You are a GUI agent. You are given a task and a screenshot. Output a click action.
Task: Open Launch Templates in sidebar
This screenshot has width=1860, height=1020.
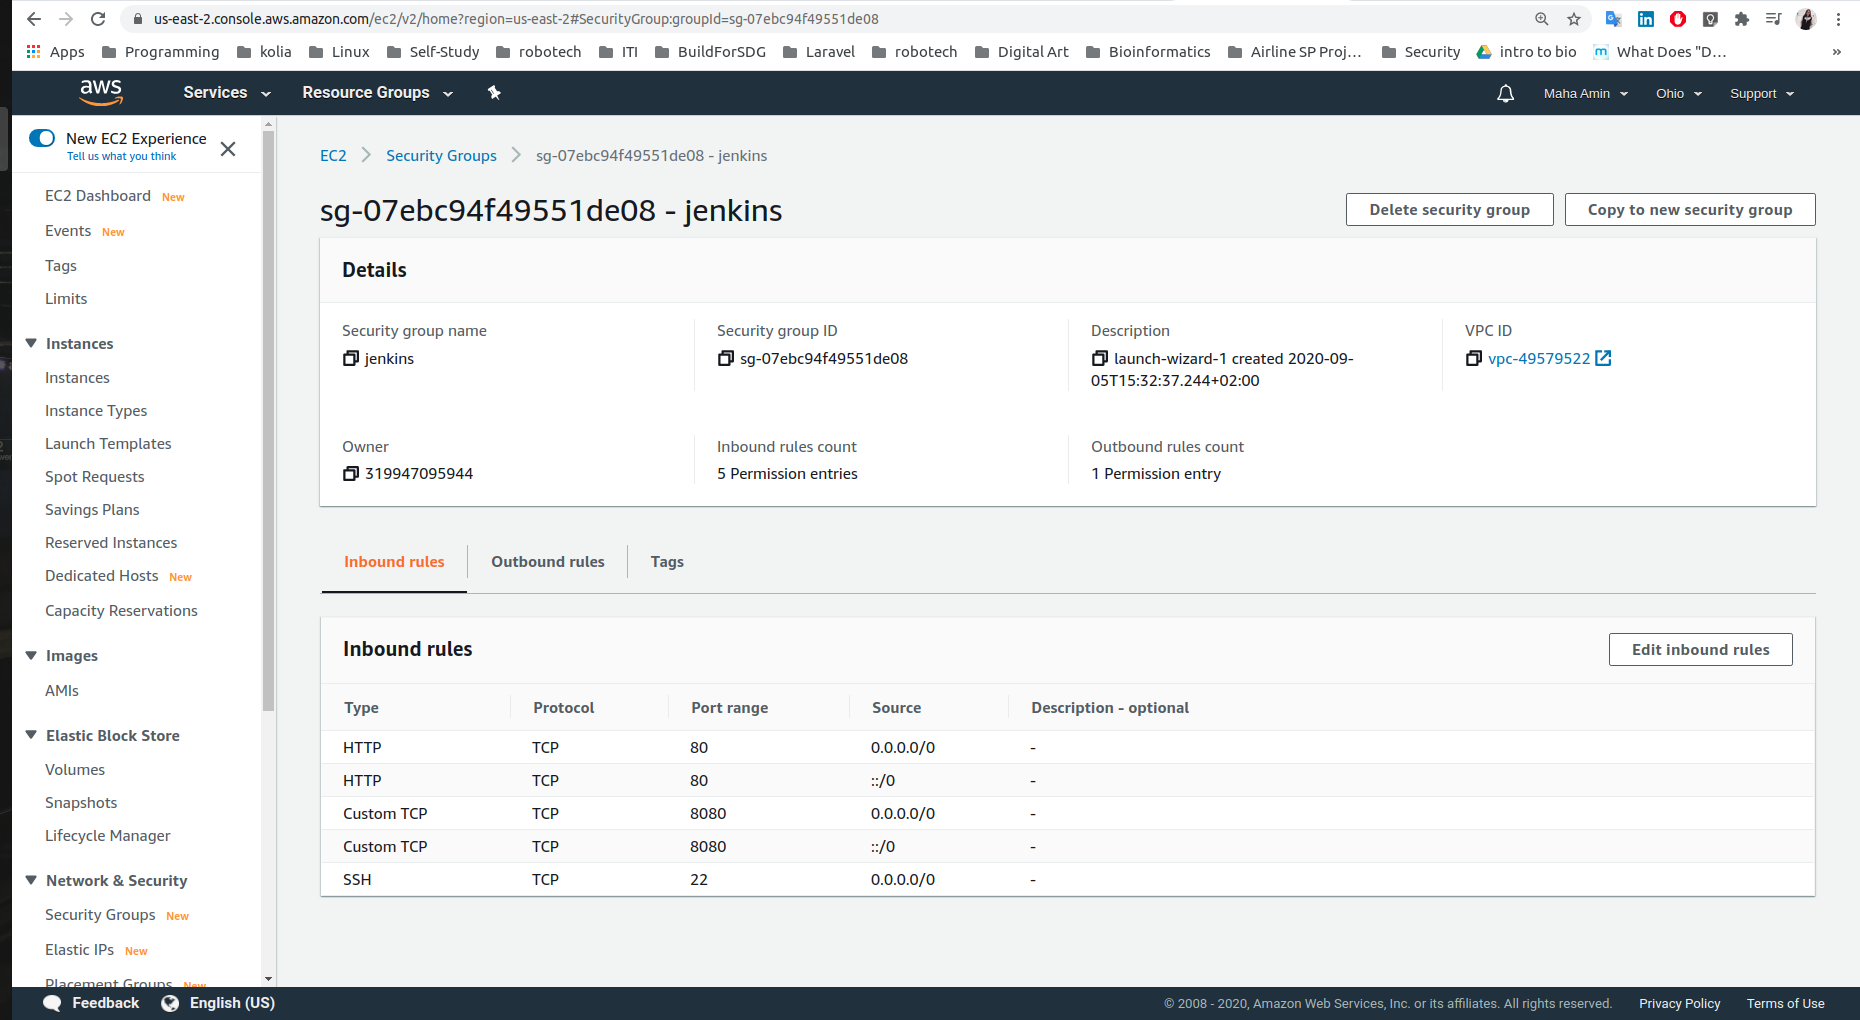coord(108,443)
